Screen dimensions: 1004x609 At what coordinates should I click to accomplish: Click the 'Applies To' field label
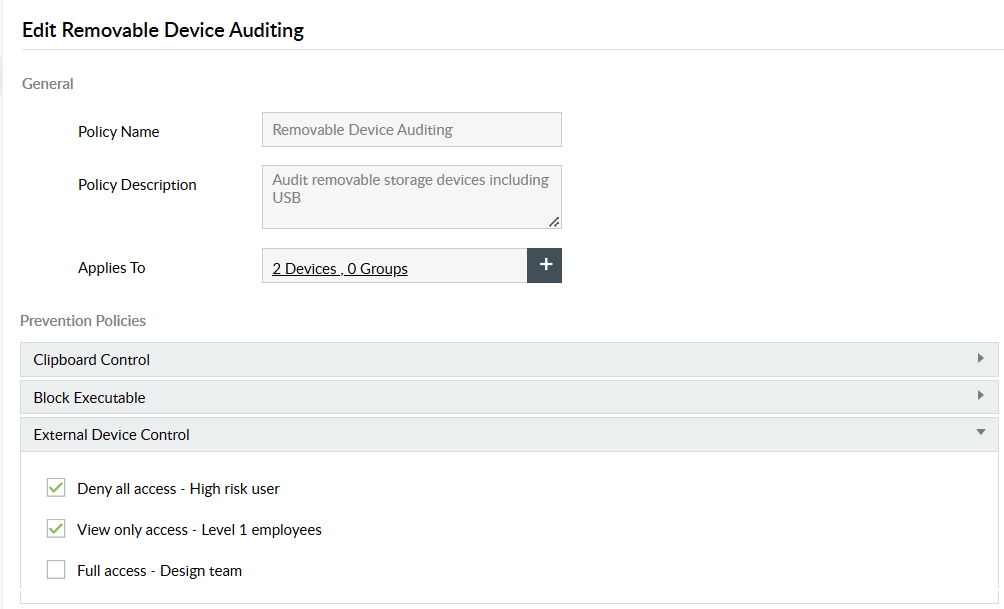[112, 268]
